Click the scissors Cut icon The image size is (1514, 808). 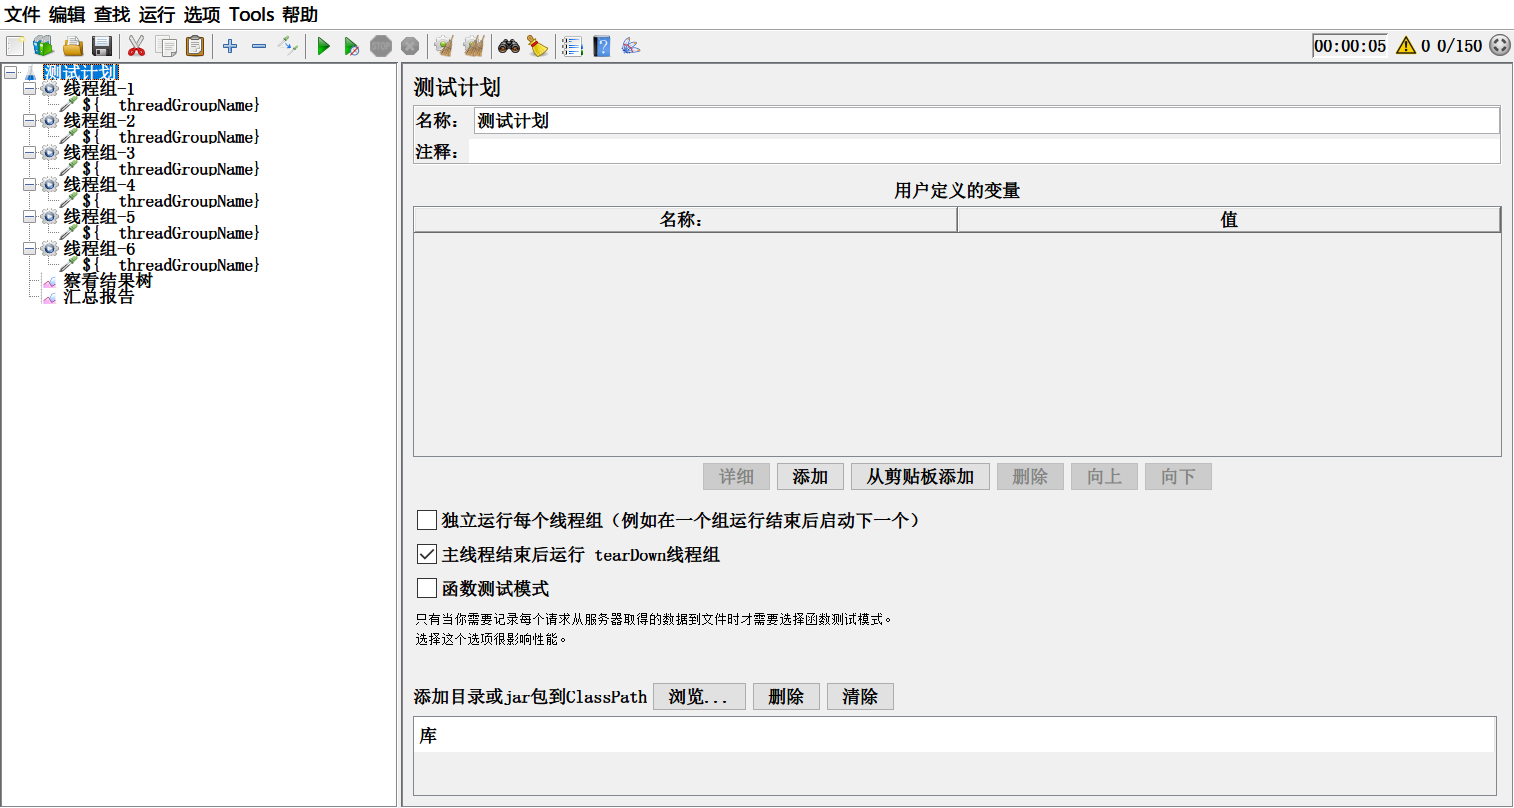[x=137, y=46]
